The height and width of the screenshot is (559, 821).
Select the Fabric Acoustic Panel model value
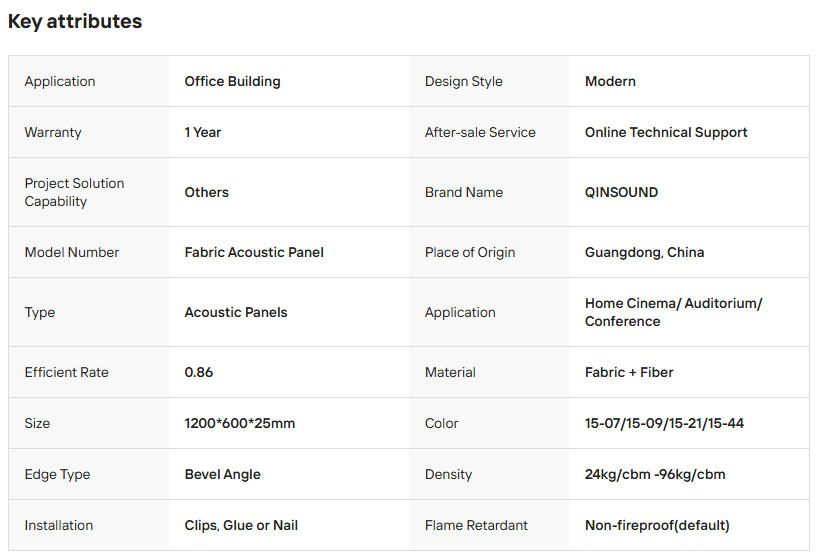click(254, 252)
